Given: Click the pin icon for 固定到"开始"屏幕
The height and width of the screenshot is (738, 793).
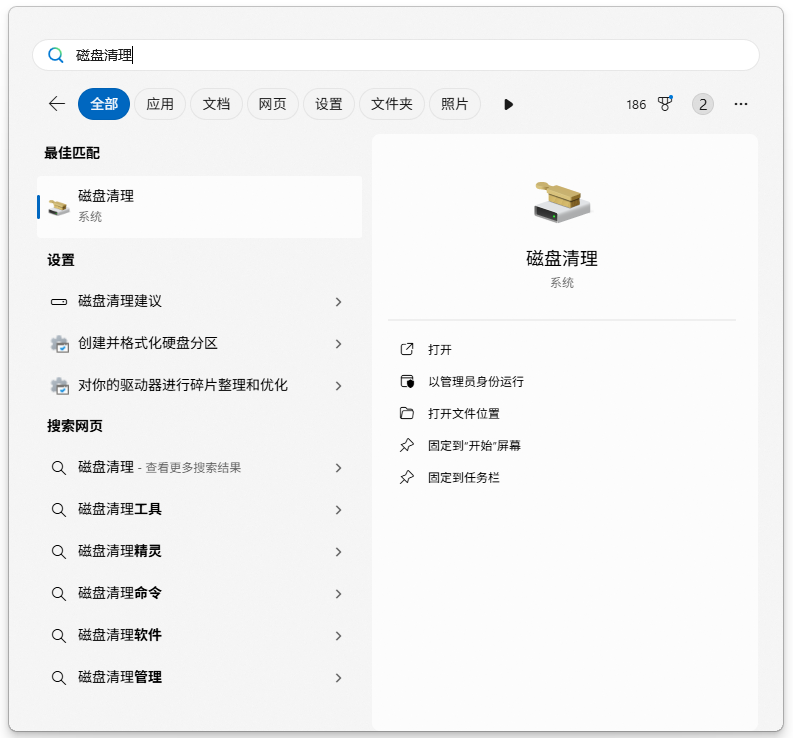Looking at the screenshot, I should pos(407,445).
